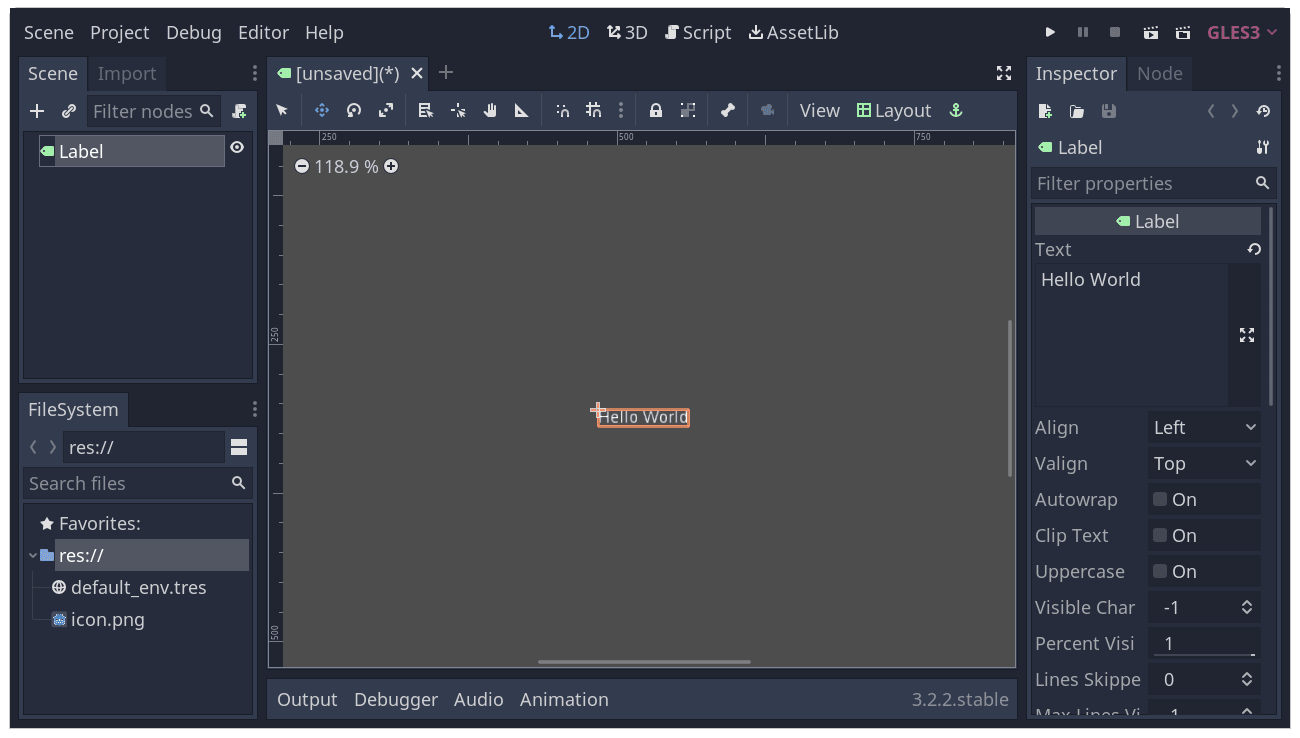This screenshot has width=1300, height=738.
Task: Lock the selected node with the padlock icon
Action: [x=655, y=110]
